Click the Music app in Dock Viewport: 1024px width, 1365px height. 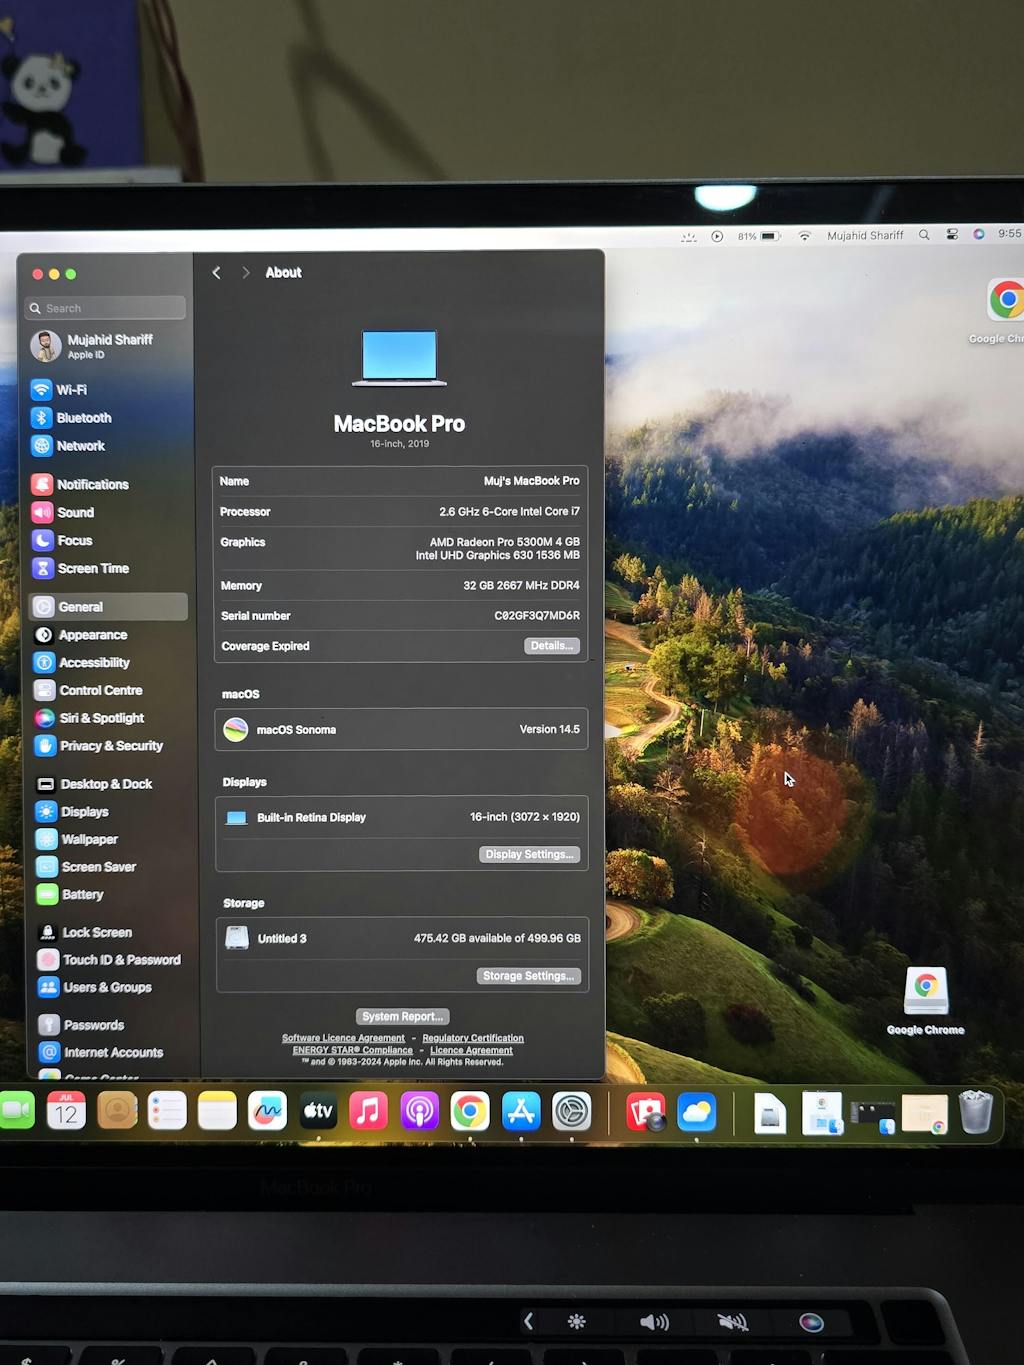[368, 1111]
